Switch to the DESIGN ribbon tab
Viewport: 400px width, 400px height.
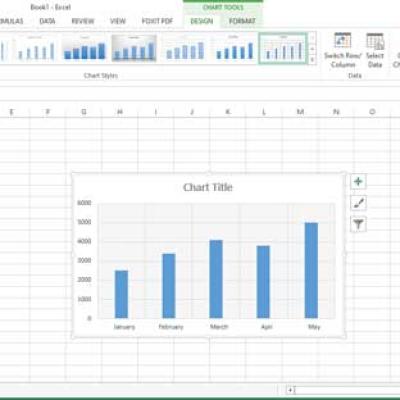click(x=202, y=21)
